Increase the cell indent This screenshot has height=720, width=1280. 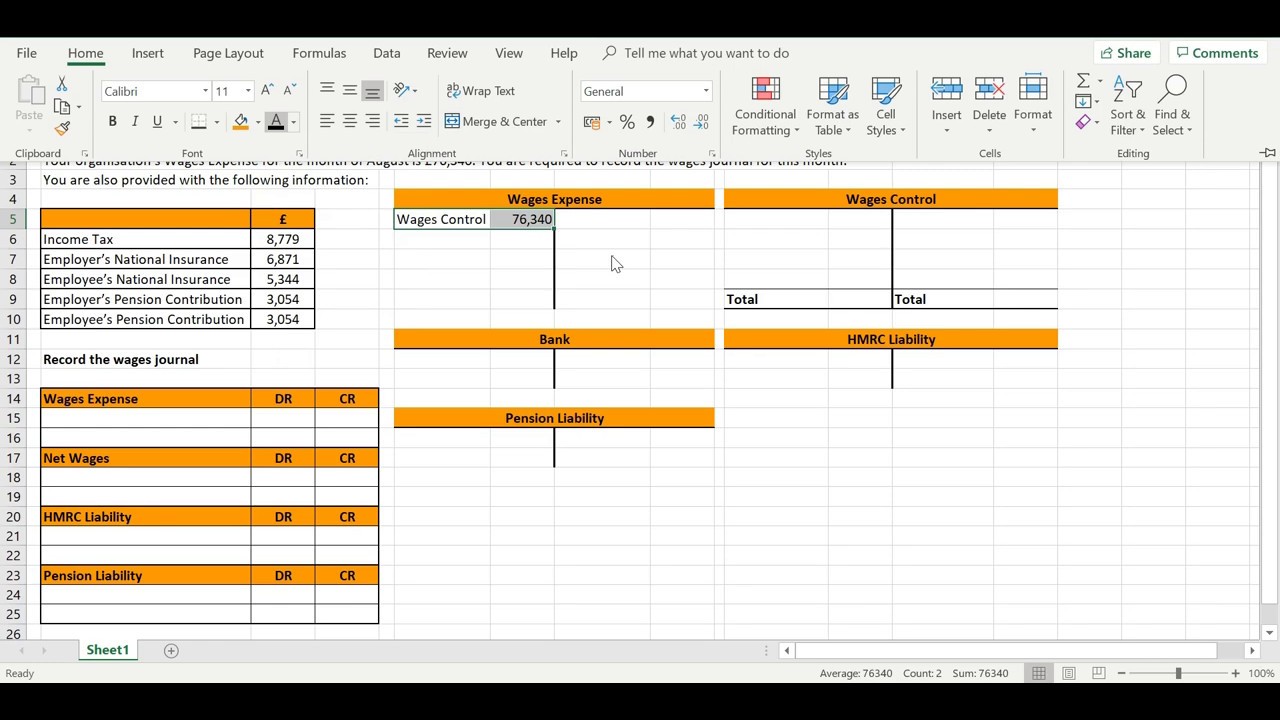[424, 121]
